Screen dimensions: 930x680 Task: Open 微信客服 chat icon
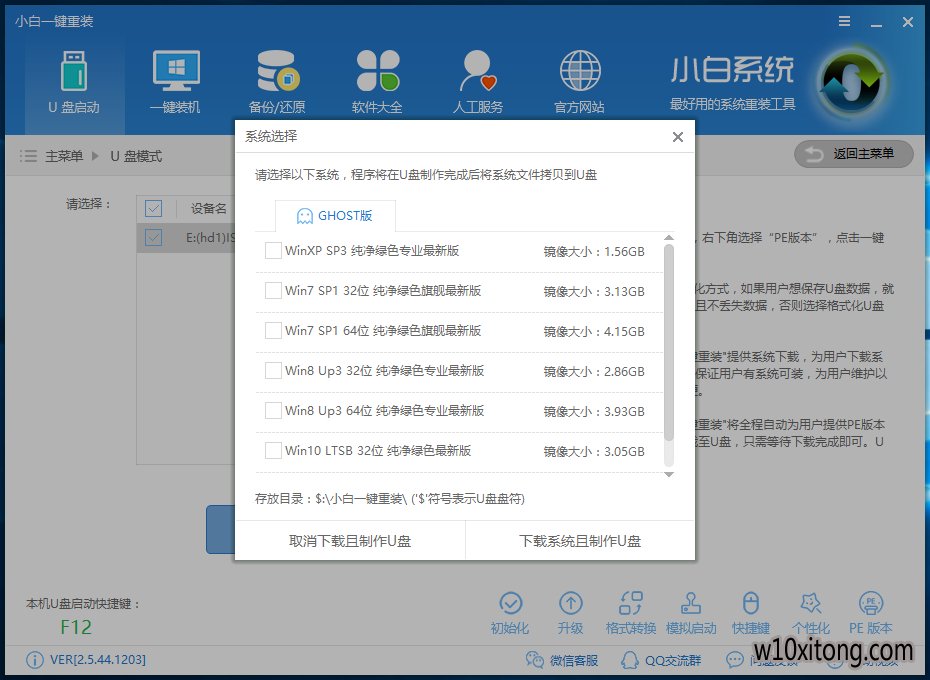[534, 660]
